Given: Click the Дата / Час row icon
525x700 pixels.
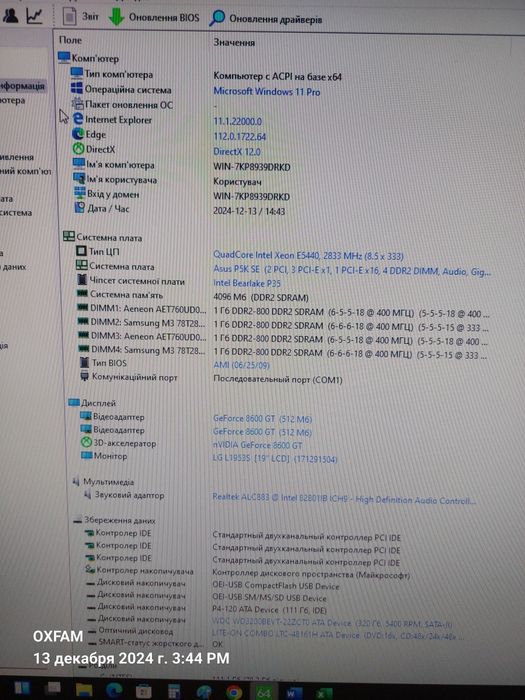Looking at the screenshot, I should point(79,208).
